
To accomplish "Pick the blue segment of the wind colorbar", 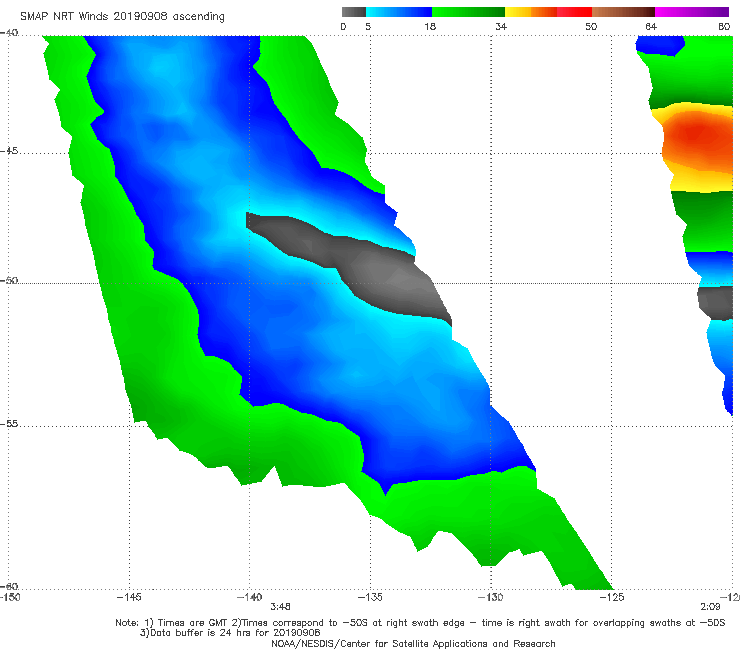I will coord(399,12).
